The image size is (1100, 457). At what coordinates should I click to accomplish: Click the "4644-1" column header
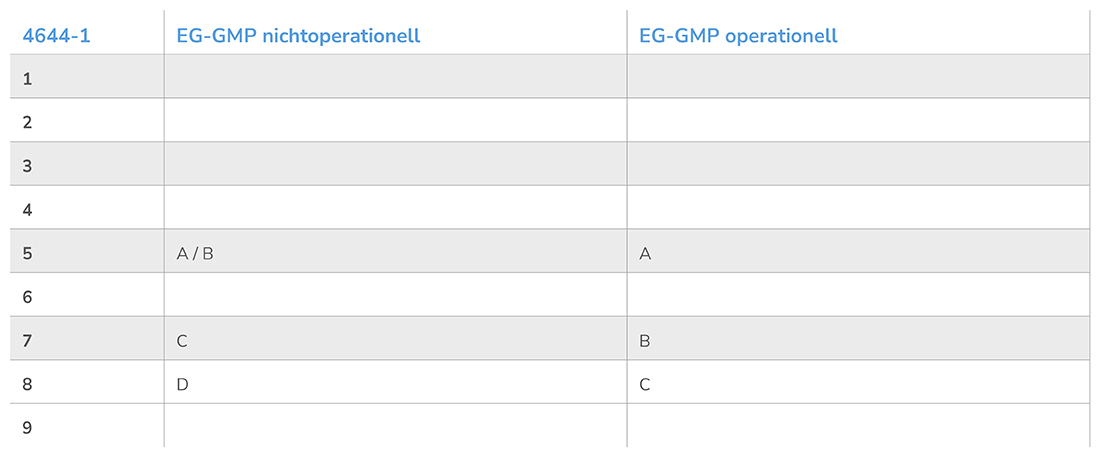(x=56, y=36)
